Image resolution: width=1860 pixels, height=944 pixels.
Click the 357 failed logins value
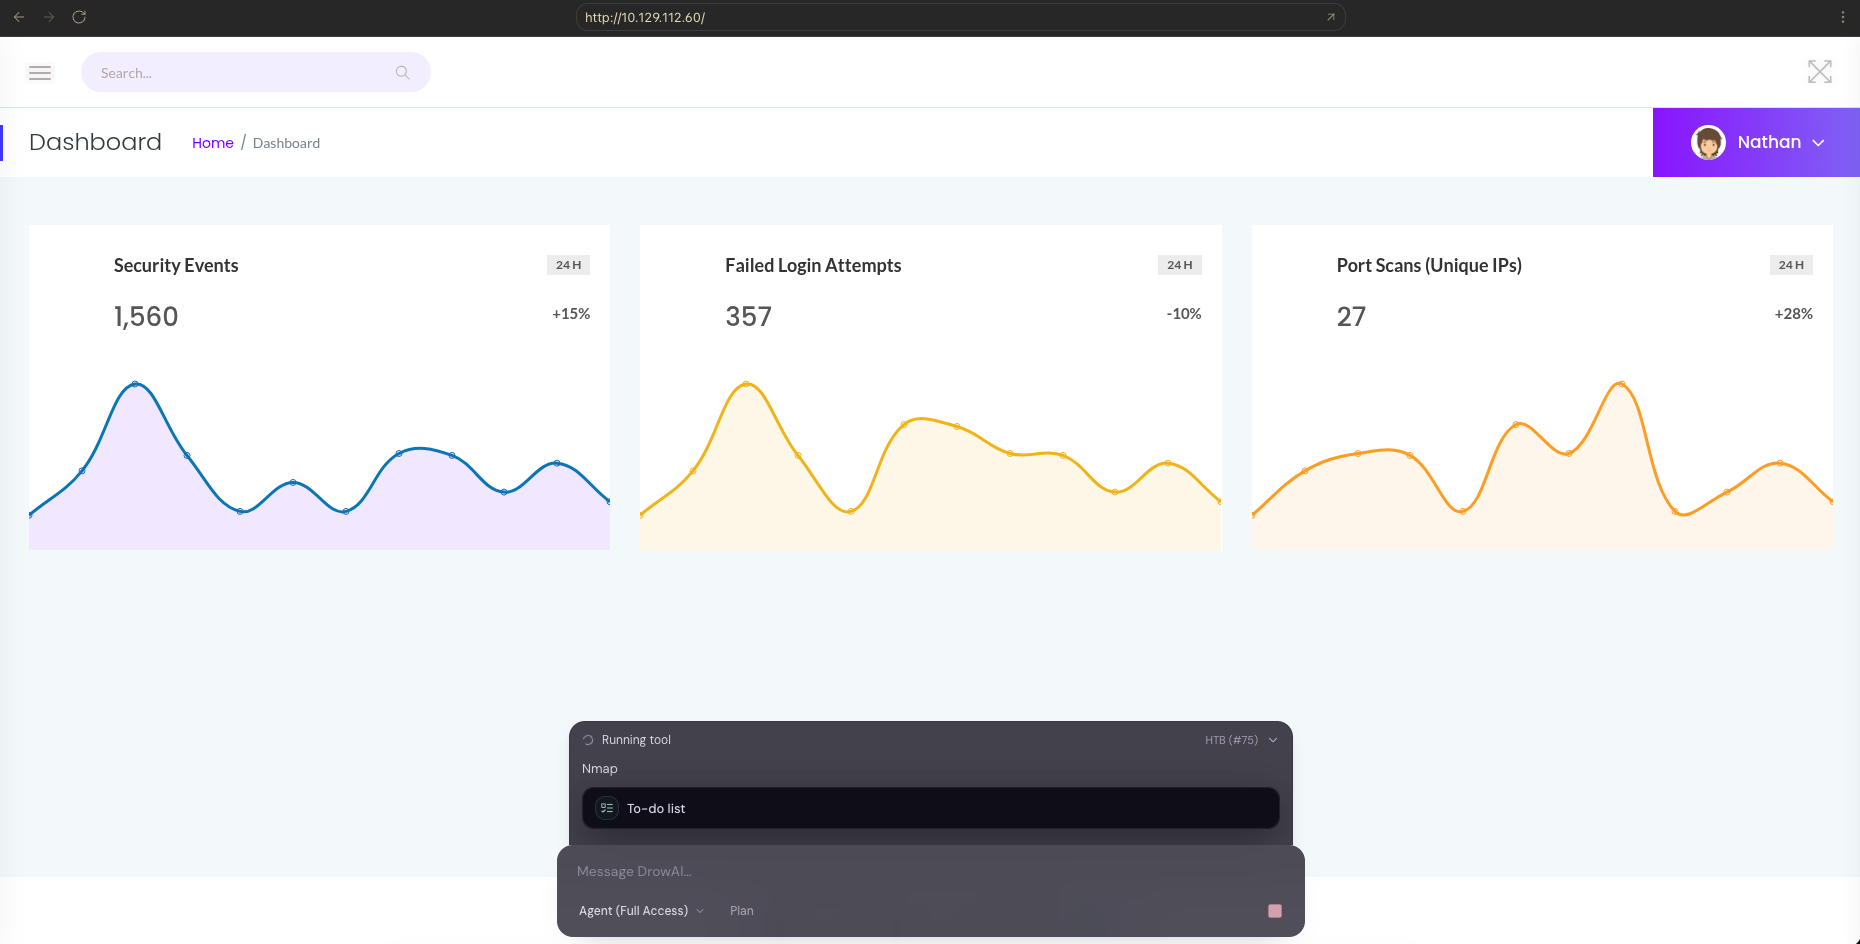point(749,317)
